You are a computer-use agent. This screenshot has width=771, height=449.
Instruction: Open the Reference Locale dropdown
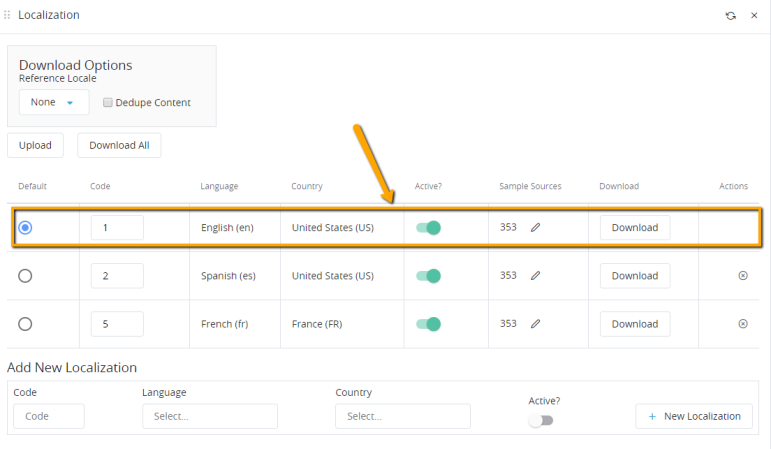click(54, 102)
